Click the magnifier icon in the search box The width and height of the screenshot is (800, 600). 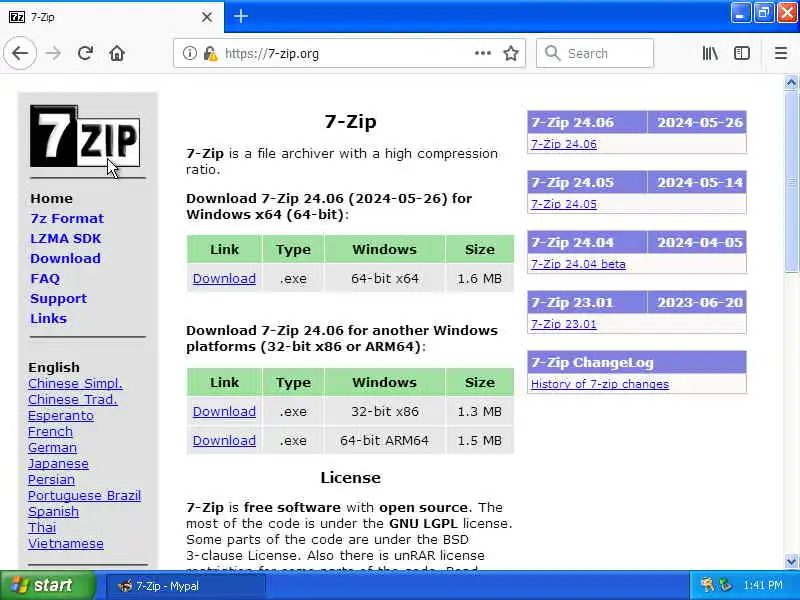point(553,53)
